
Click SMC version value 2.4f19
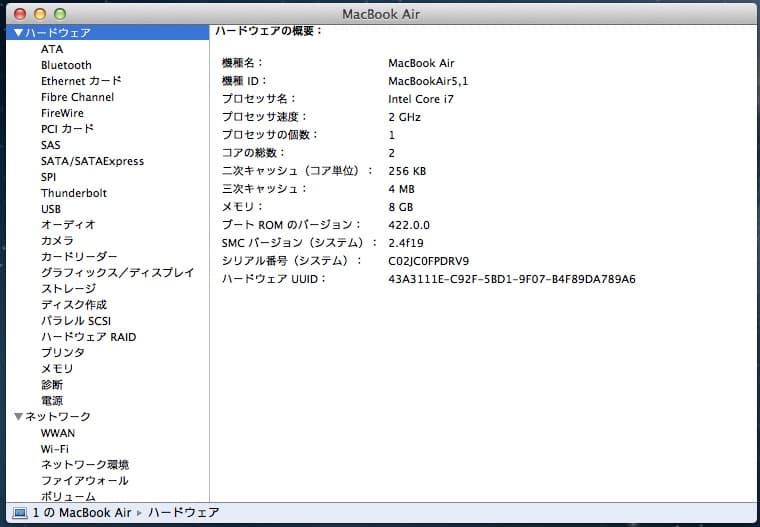tap(406, 243)
